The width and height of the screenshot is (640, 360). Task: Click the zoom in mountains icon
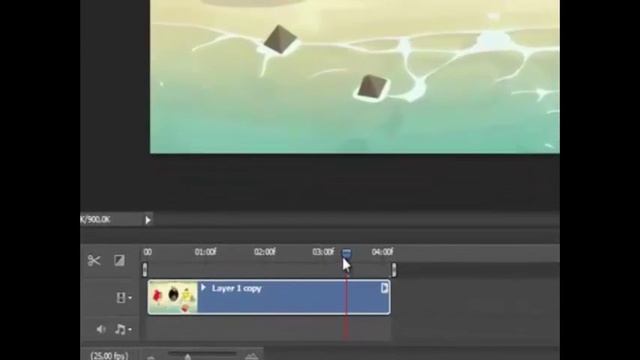[252, 357]
